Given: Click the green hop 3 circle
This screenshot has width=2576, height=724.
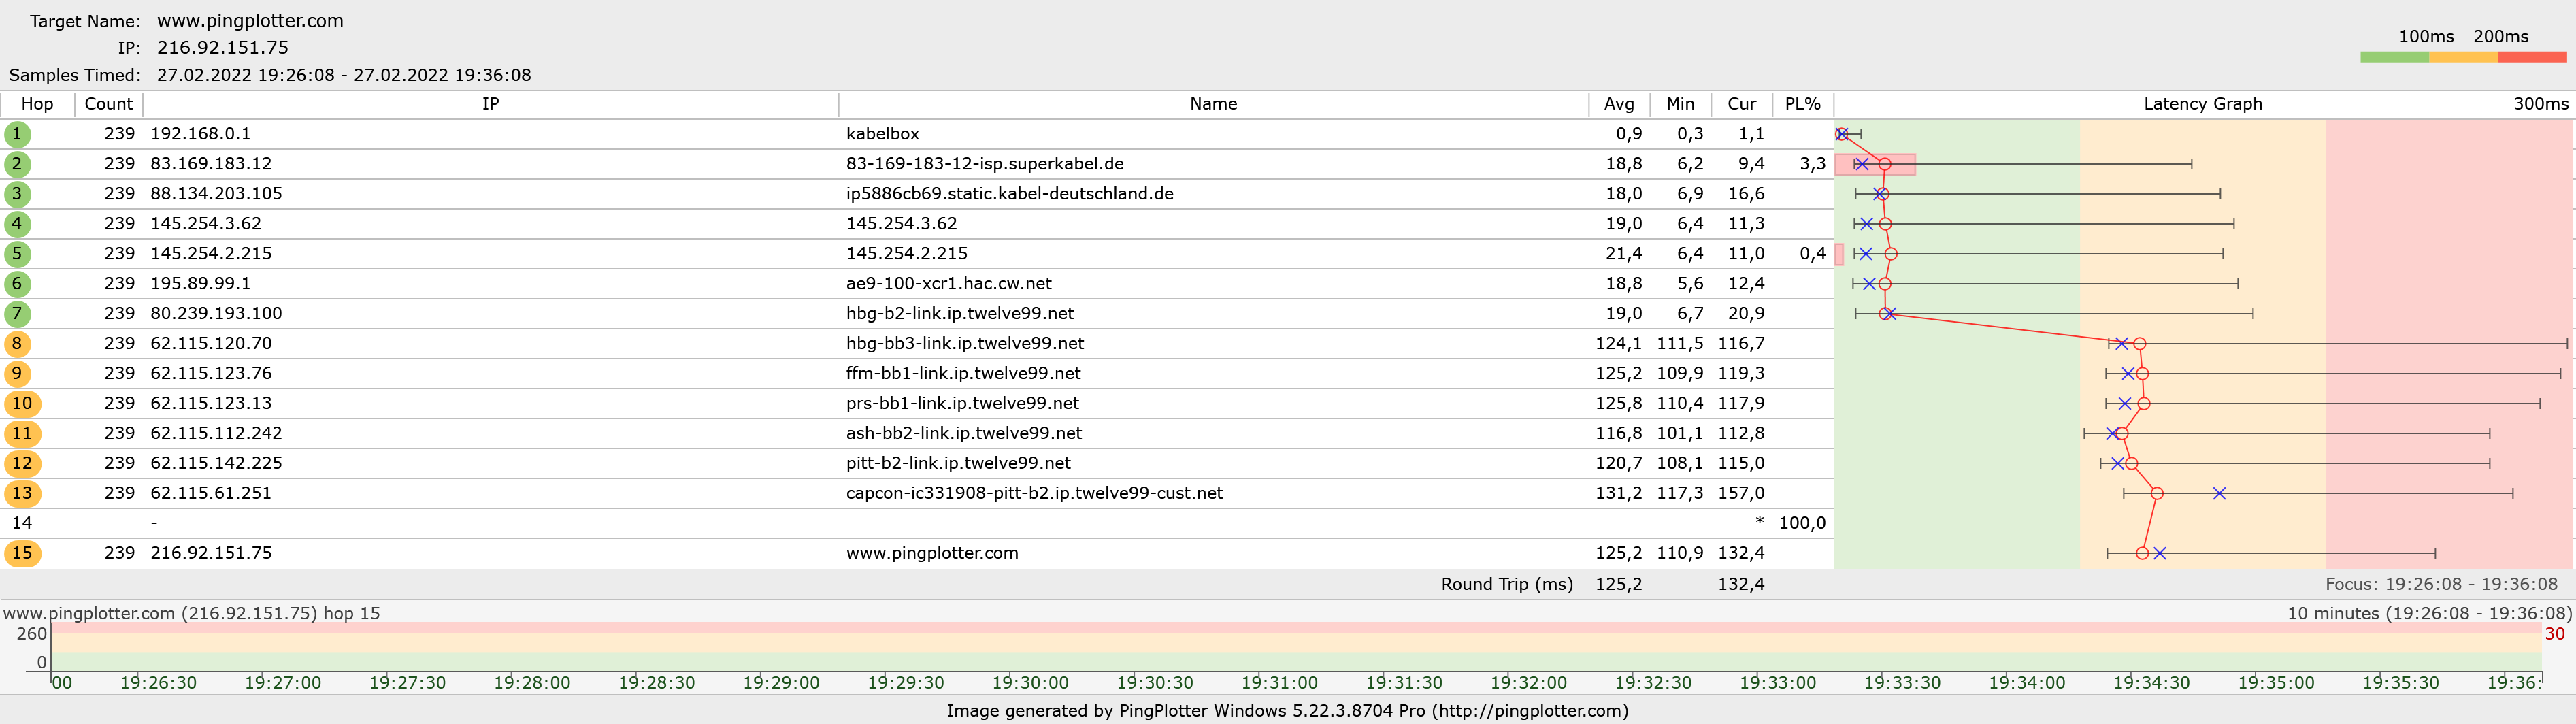Looking at the screenshot, I should pos(17,194).
